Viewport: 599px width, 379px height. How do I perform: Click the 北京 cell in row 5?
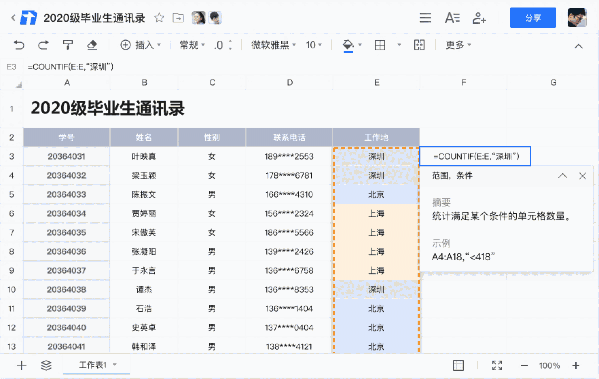376,194
